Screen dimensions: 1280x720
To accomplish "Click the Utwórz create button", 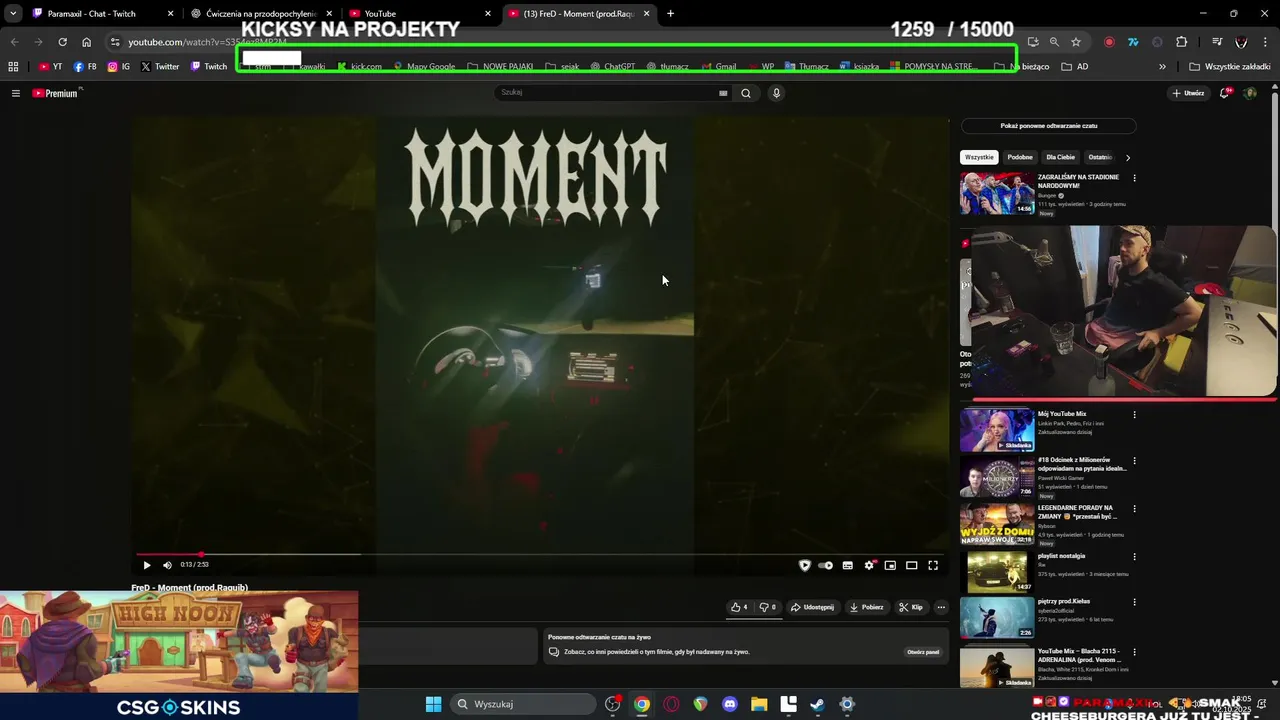I will pos(1188,93).
